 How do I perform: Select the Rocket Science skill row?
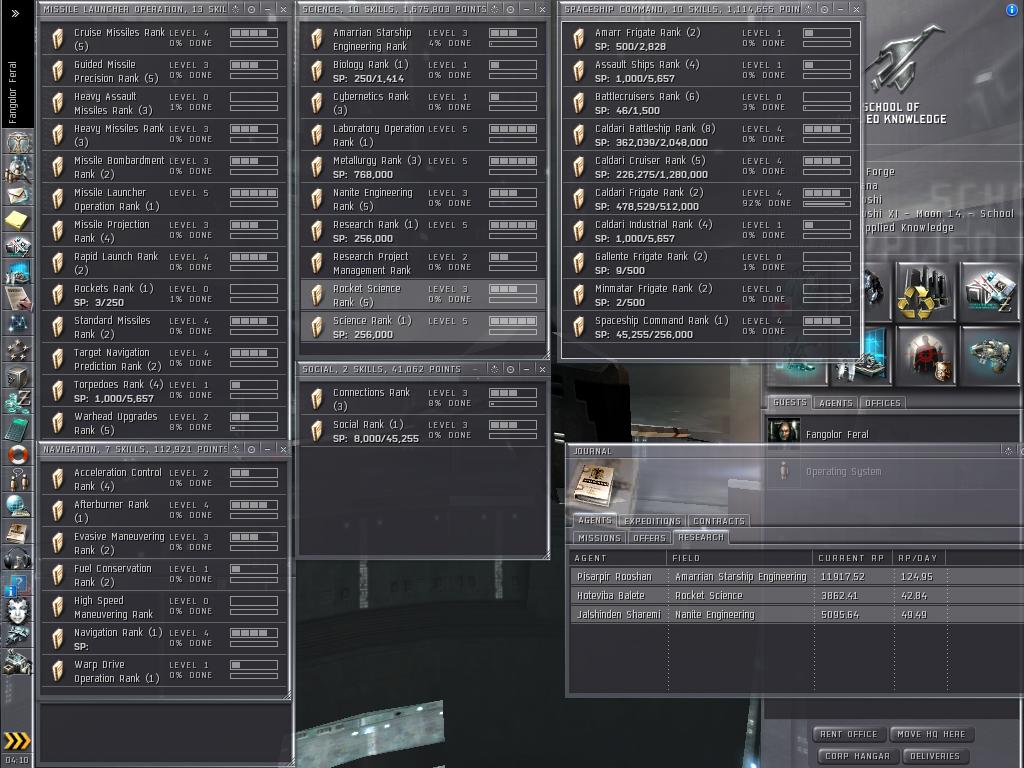(422, 295)
